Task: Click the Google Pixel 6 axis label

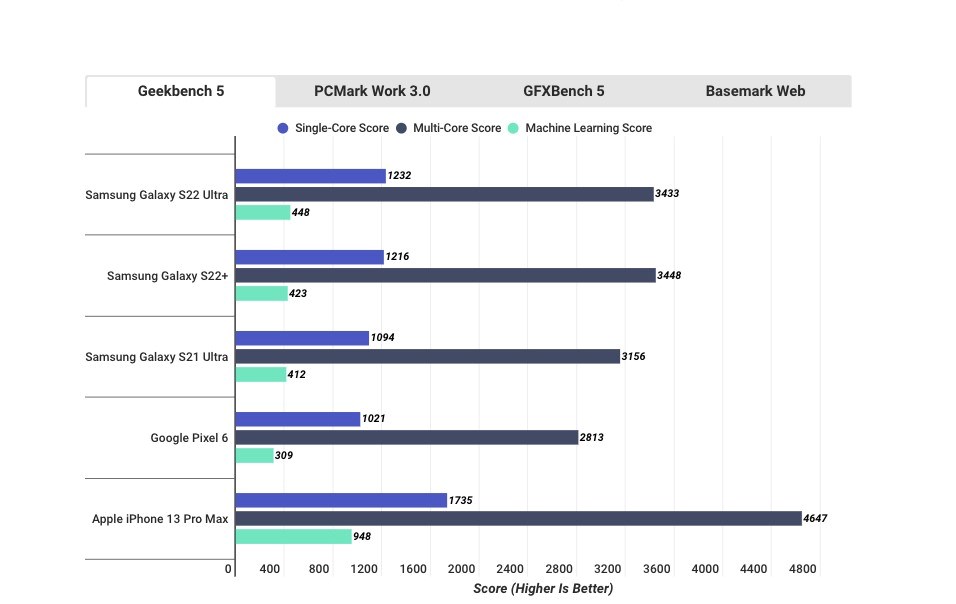Action: (x=189, y=438)
